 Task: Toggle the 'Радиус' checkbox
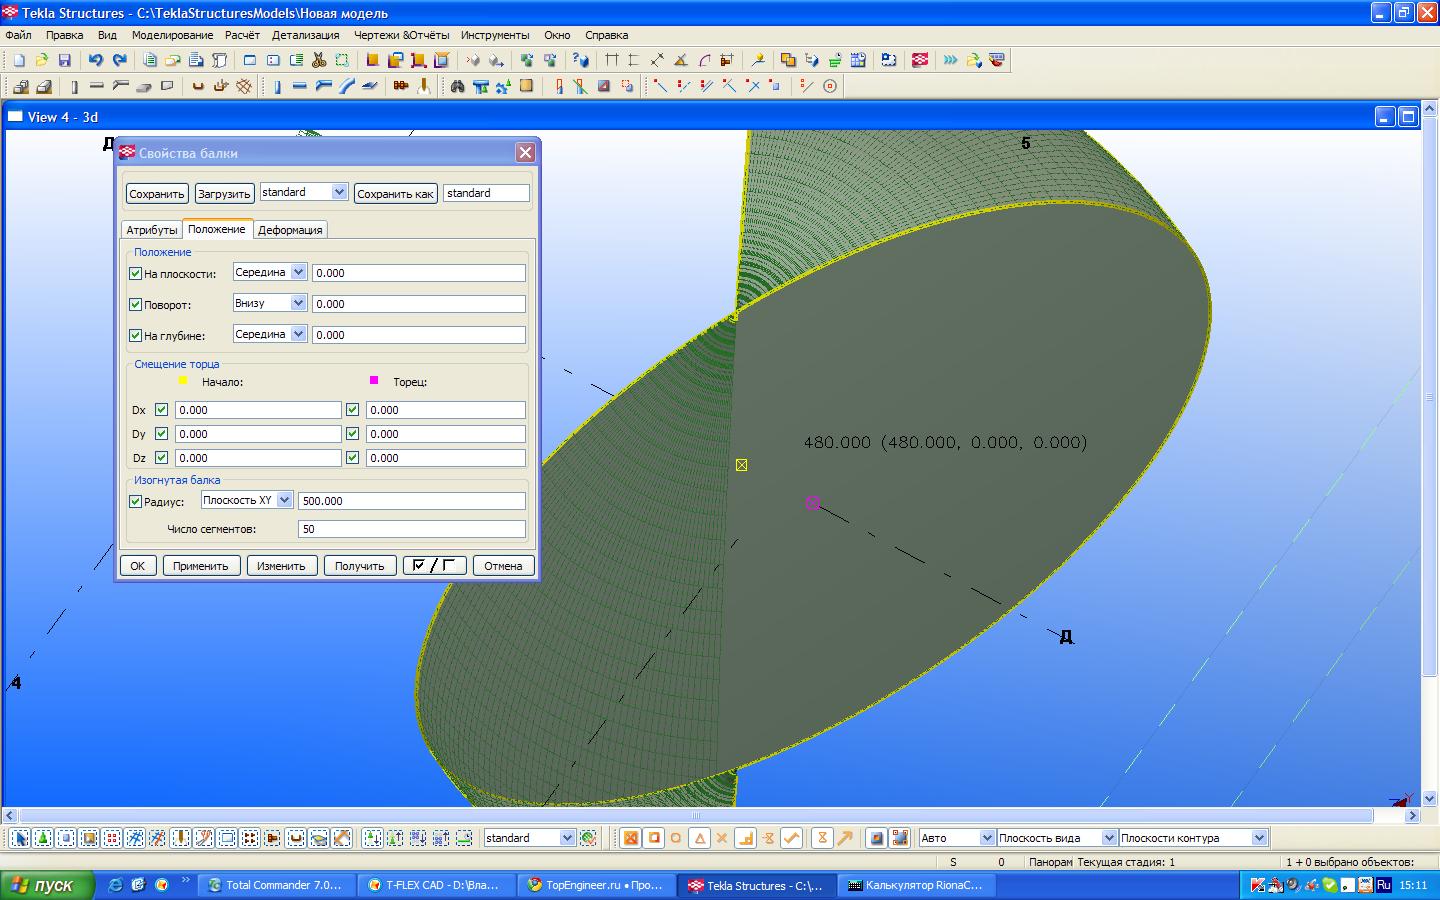point(136,502)
